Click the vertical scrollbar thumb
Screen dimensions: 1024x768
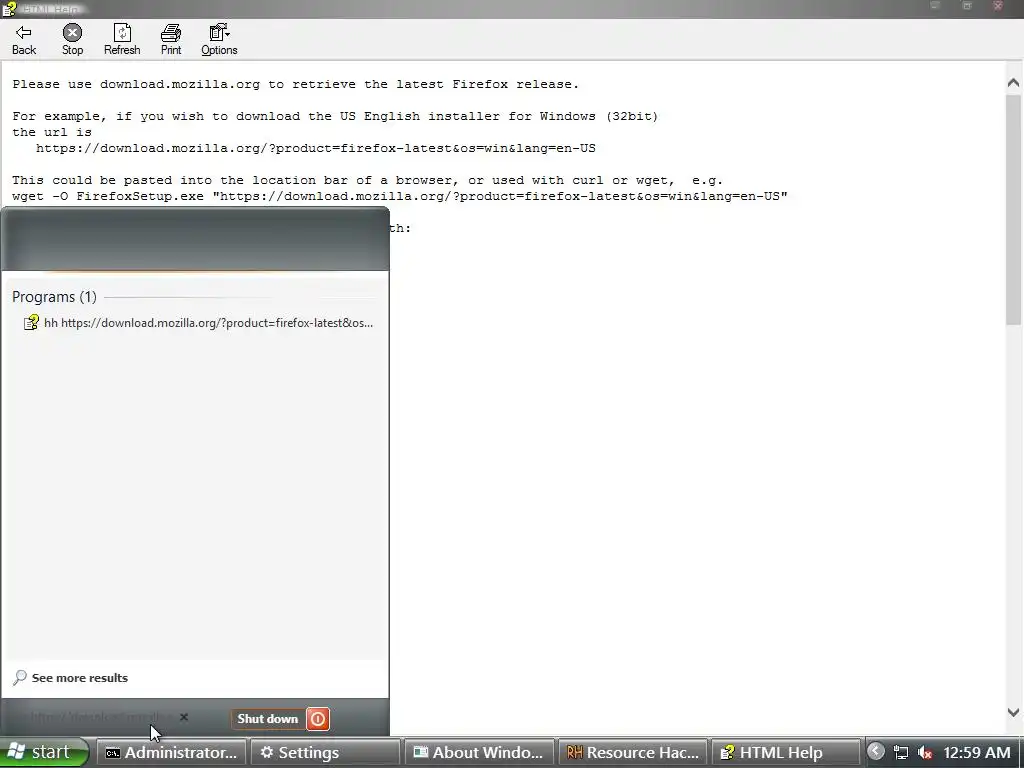(x=1013, y=209)
